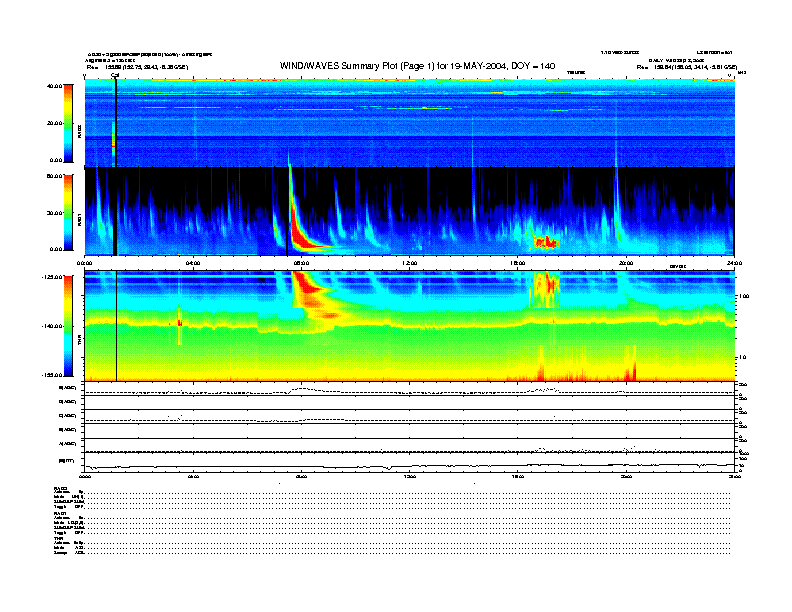The image size is (792, 612).
Task: Click the 12:00 tick label under RAD1 panel
Action: (x=409, y=263)
